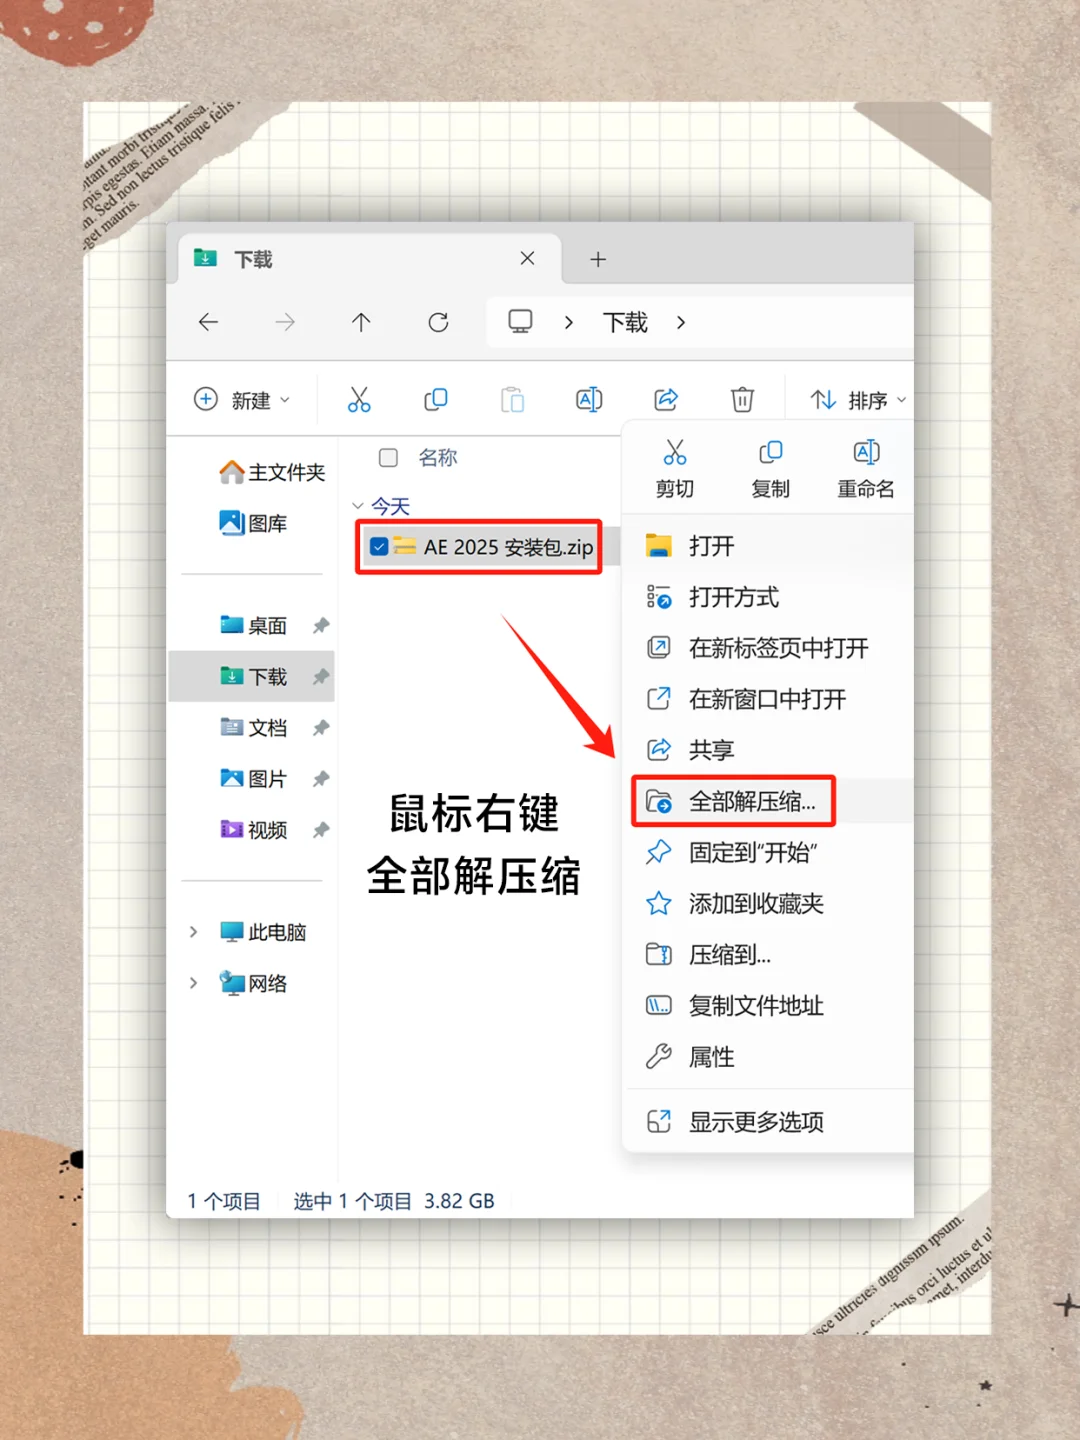Viewport: 1080px width, 1440px height.
Task: Navigate up one folder level
Action: pos(361,322)
